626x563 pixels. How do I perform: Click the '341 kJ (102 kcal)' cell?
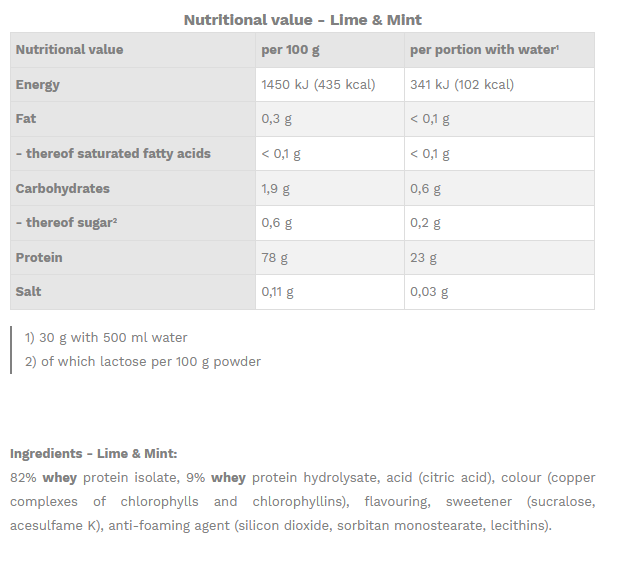[x=462, y=85]
